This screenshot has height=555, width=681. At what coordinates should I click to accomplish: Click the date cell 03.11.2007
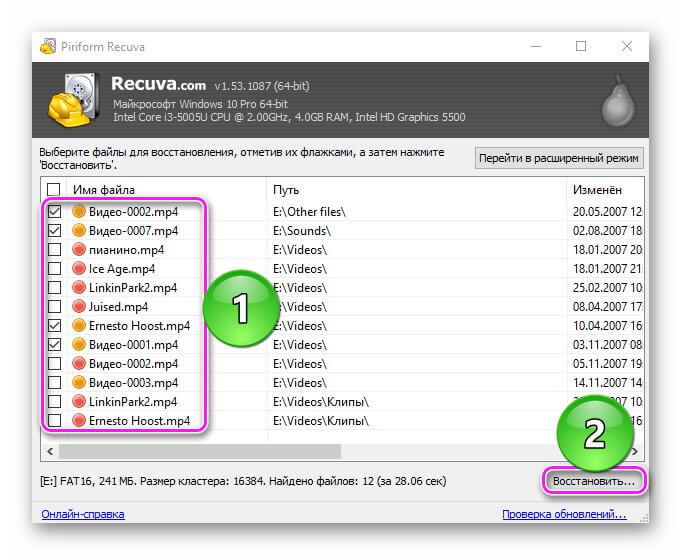[607, 345]
